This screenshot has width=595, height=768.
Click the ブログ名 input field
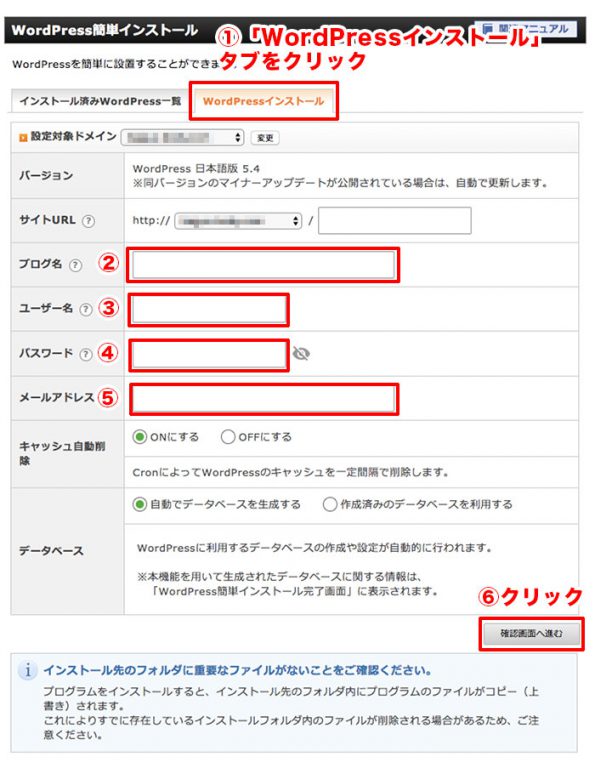click(x=263, y=265)
